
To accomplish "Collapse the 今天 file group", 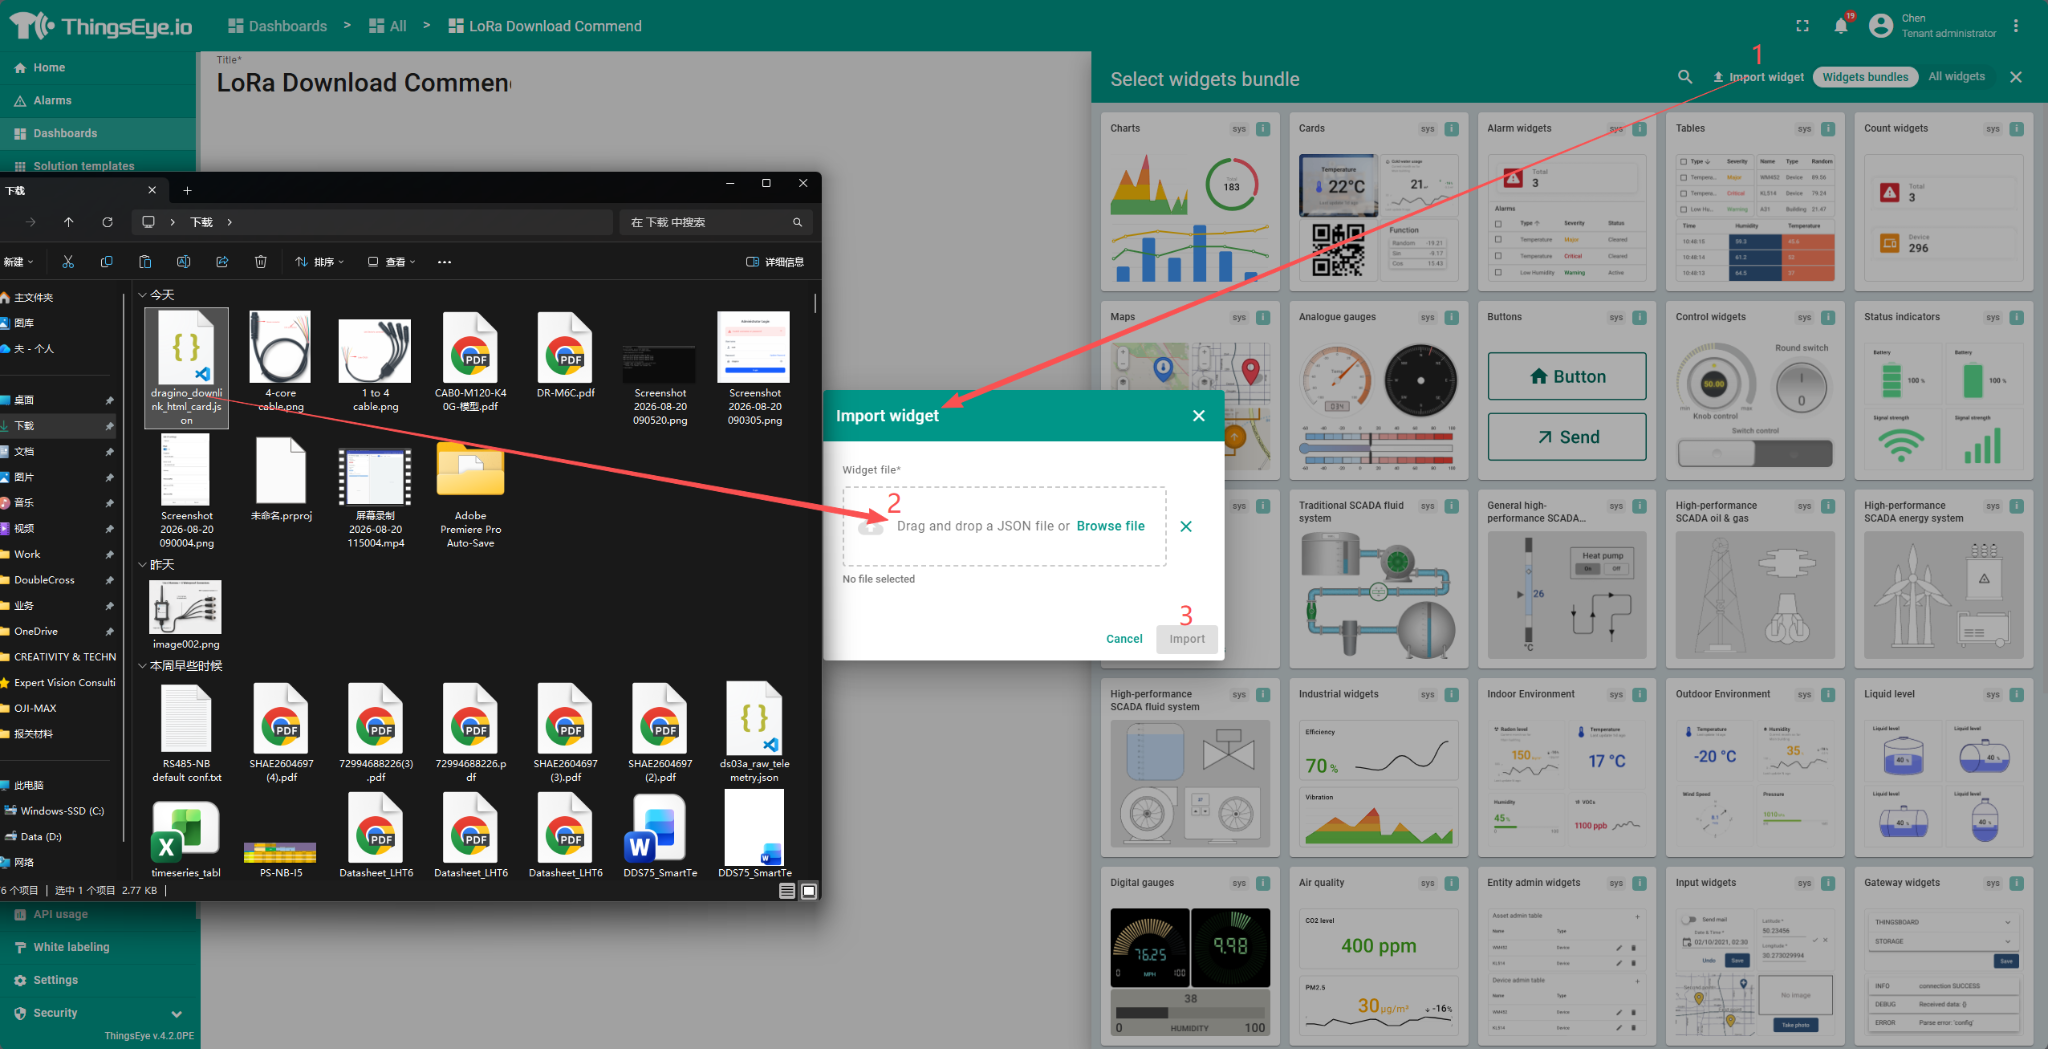I will 142,295.
